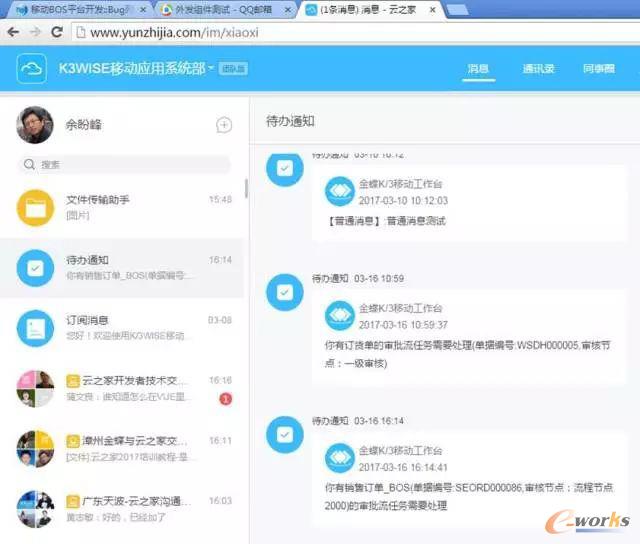Click the red unread badge 1

click(225, 399)
